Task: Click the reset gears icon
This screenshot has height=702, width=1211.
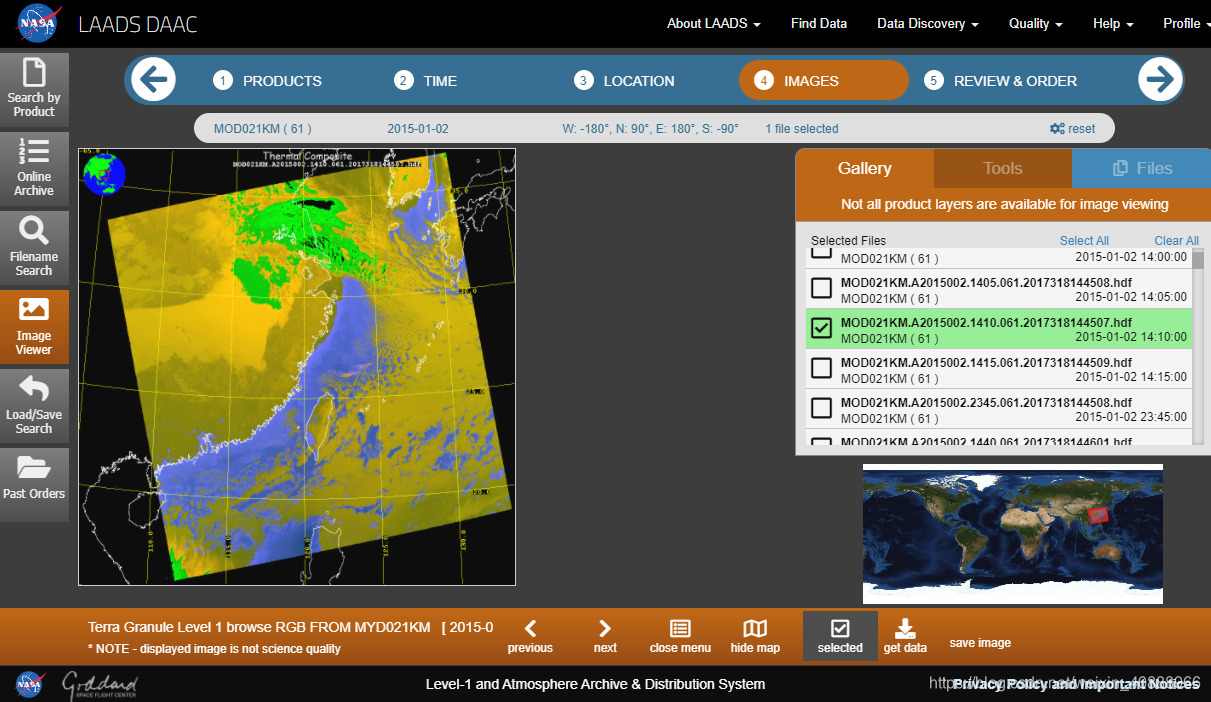Action: [x=1057, y=128]
